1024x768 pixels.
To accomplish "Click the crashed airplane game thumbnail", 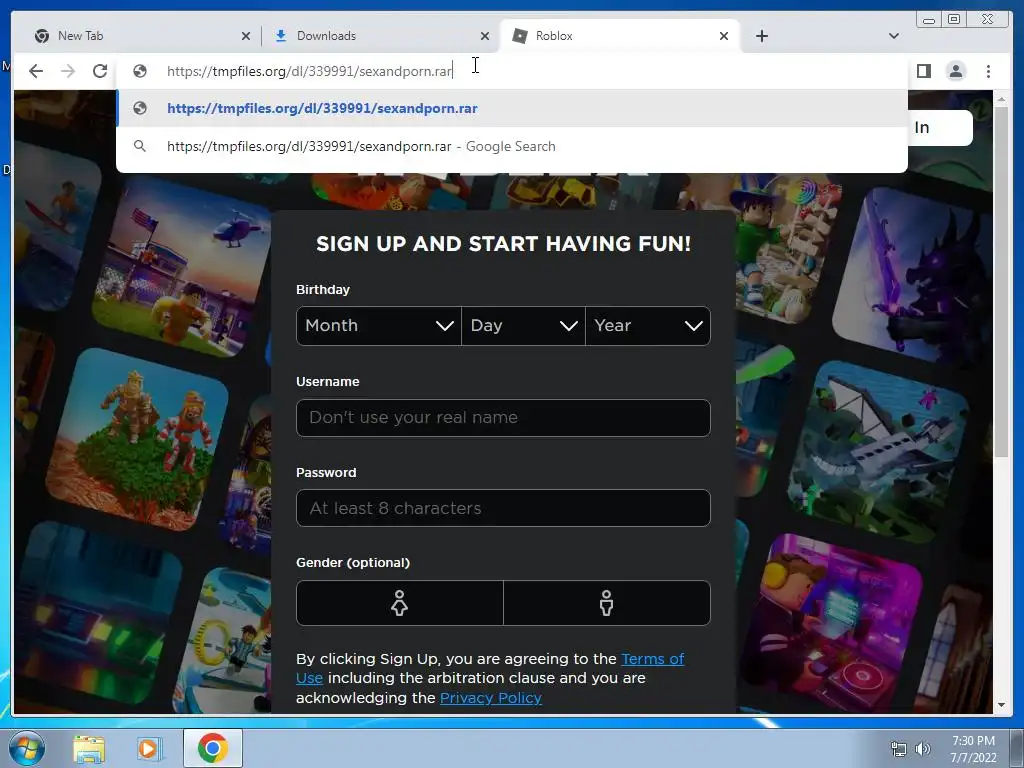I will click(x=878, y=452).
